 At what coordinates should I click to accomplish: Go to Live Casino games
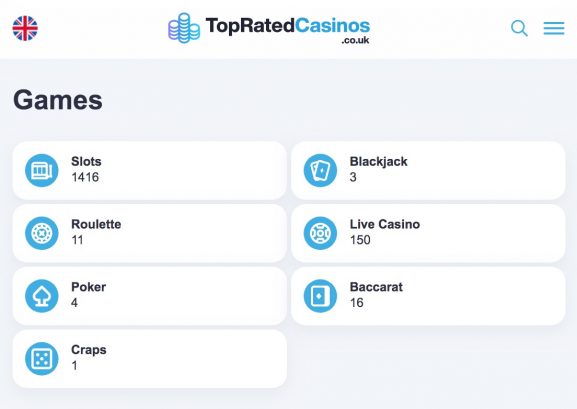tap(428, 233)
